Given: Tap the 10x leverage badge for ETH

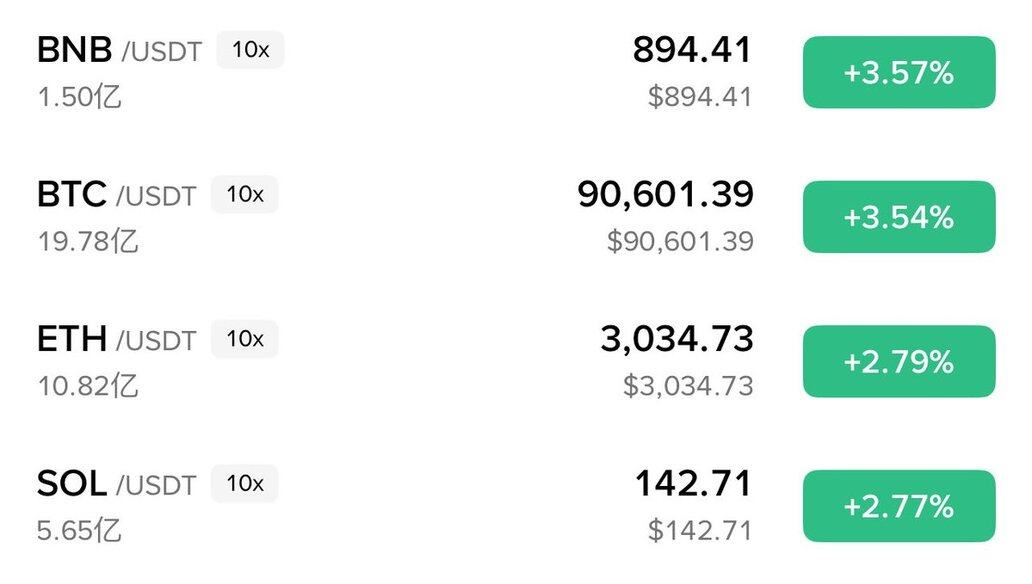Looking at the screenshot, I should 245,339.
